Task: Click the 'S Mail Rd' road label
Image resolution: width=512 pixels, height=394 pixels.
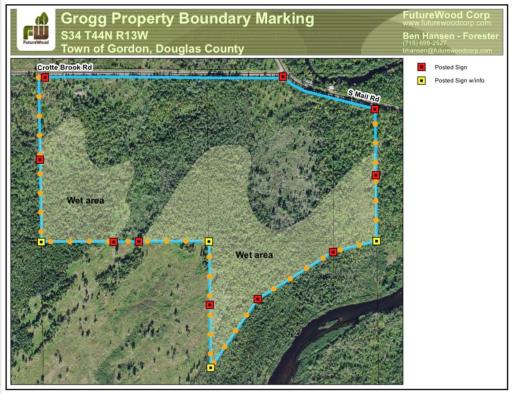Action: (x=364, y=96)
